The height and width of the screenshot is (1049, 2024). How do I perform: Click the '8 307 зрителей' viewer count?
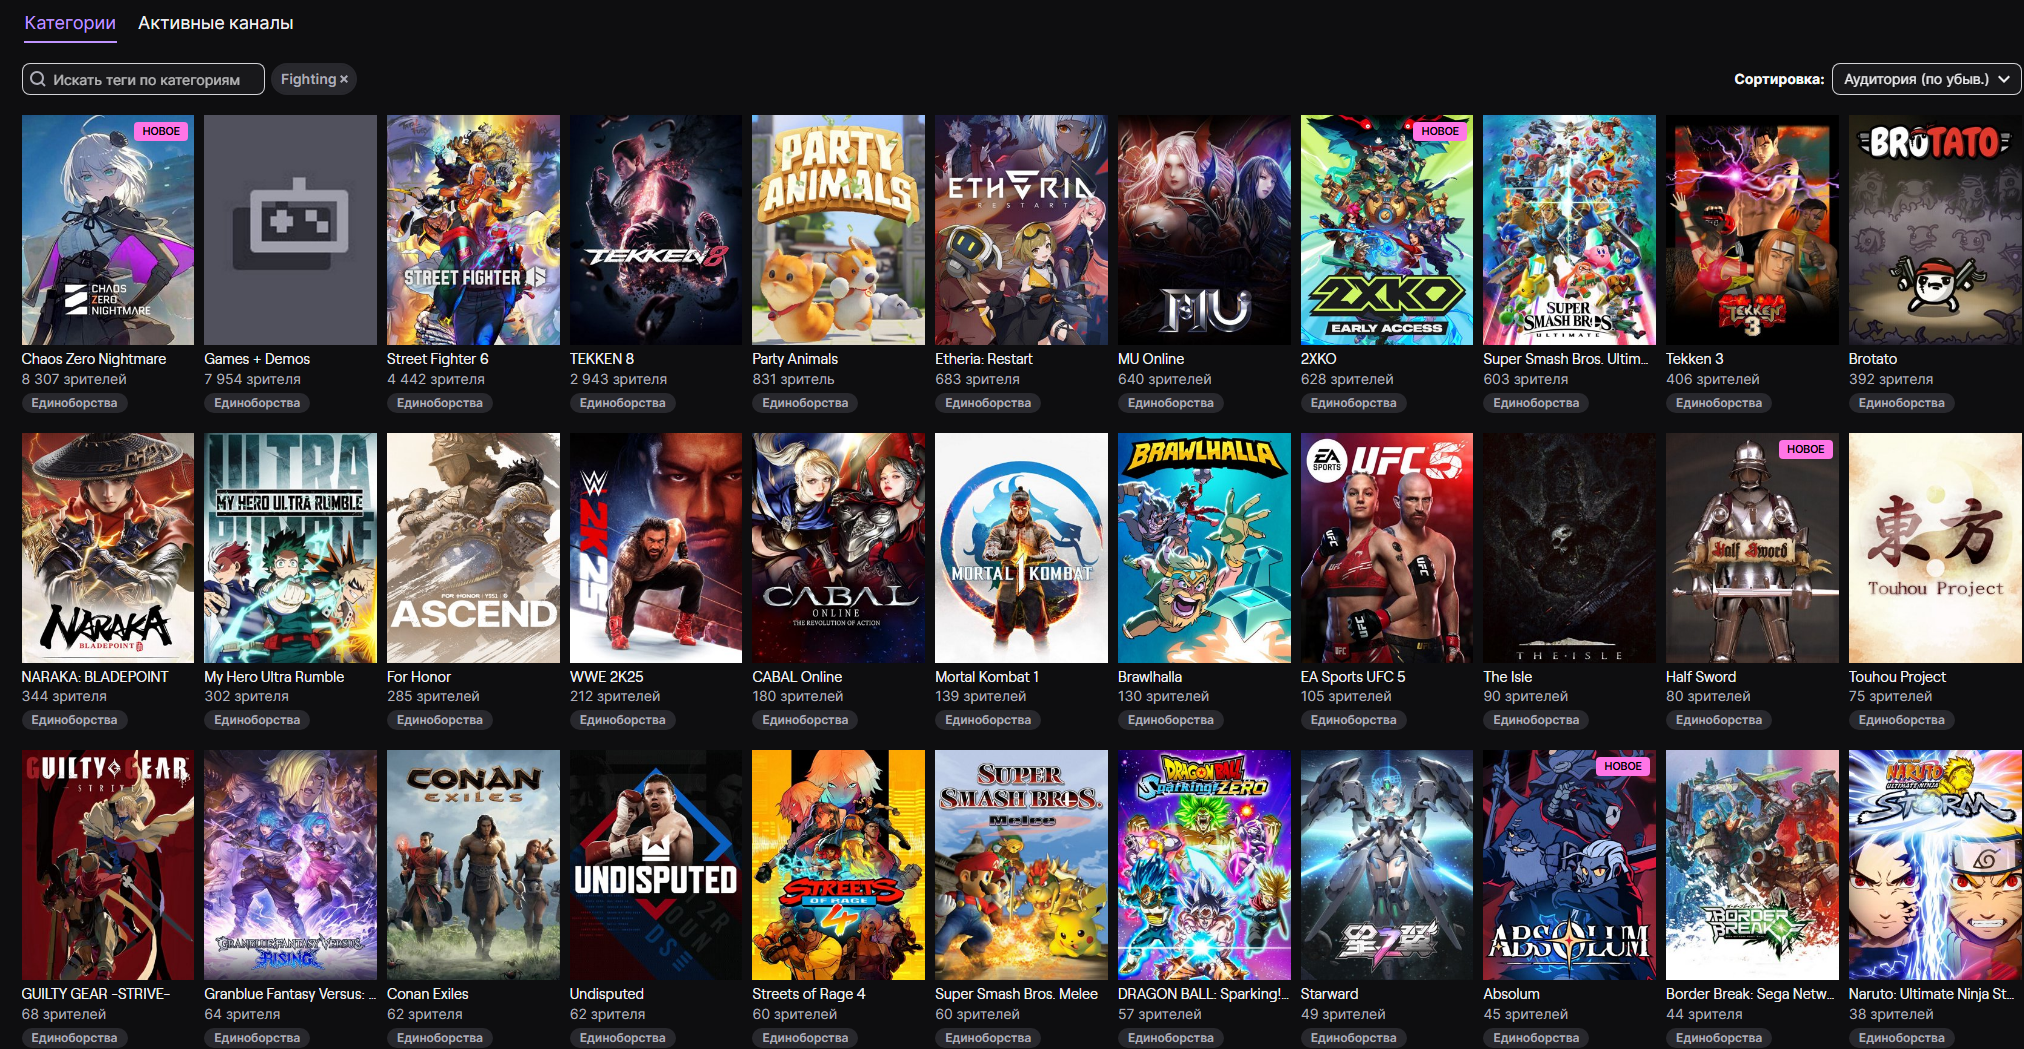pos(74,380)
